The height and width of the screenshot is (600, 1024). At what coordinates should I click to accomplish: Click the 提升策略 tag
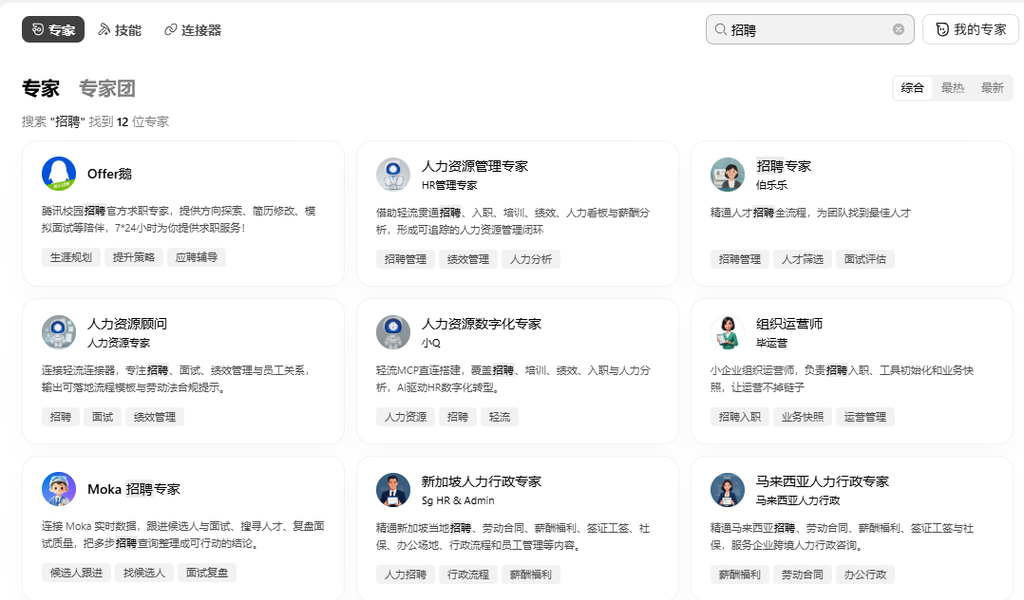[134, 257]
